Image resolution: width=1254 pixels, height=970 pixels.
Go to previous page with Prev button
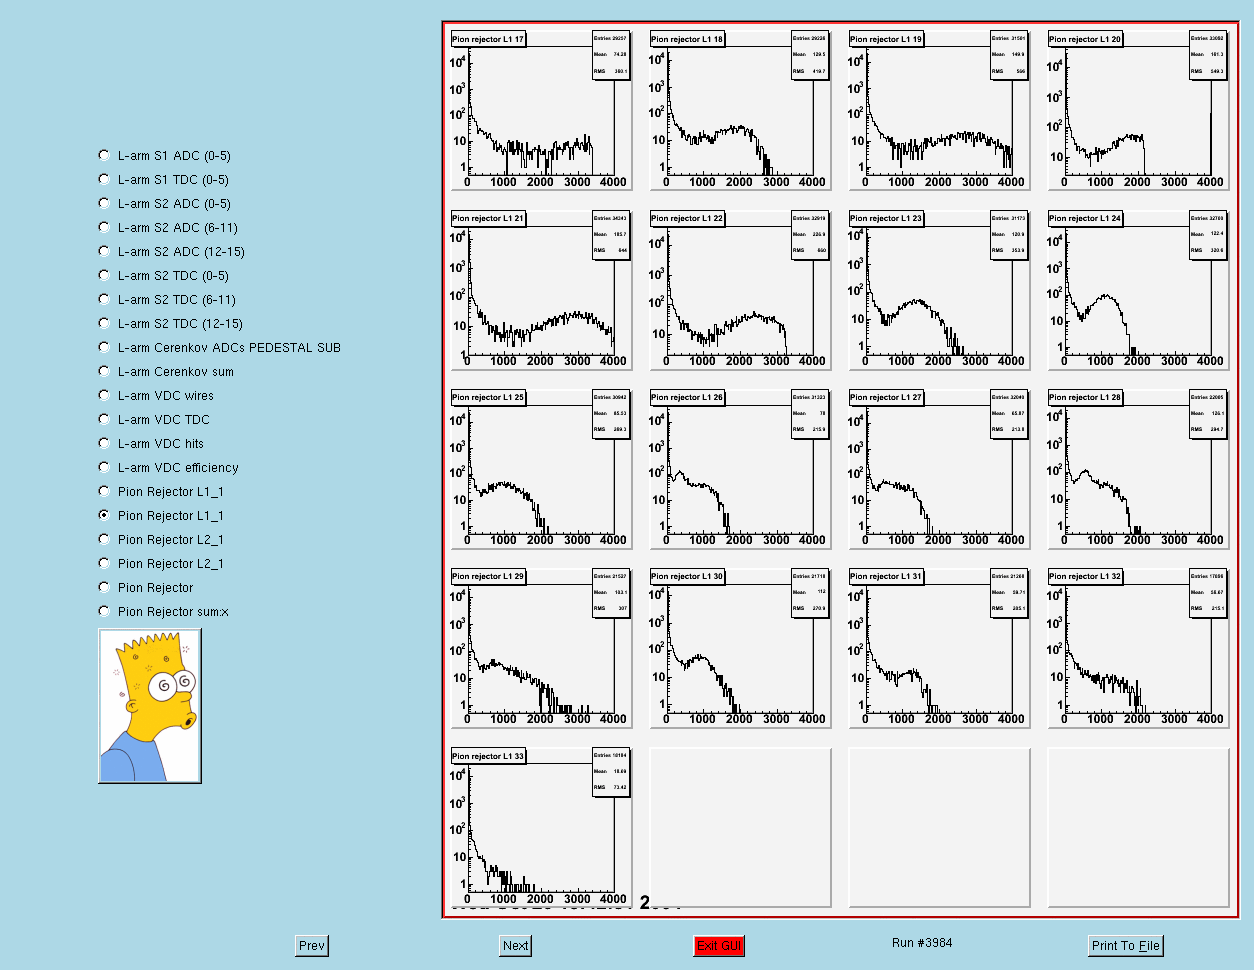pos(312,945)
